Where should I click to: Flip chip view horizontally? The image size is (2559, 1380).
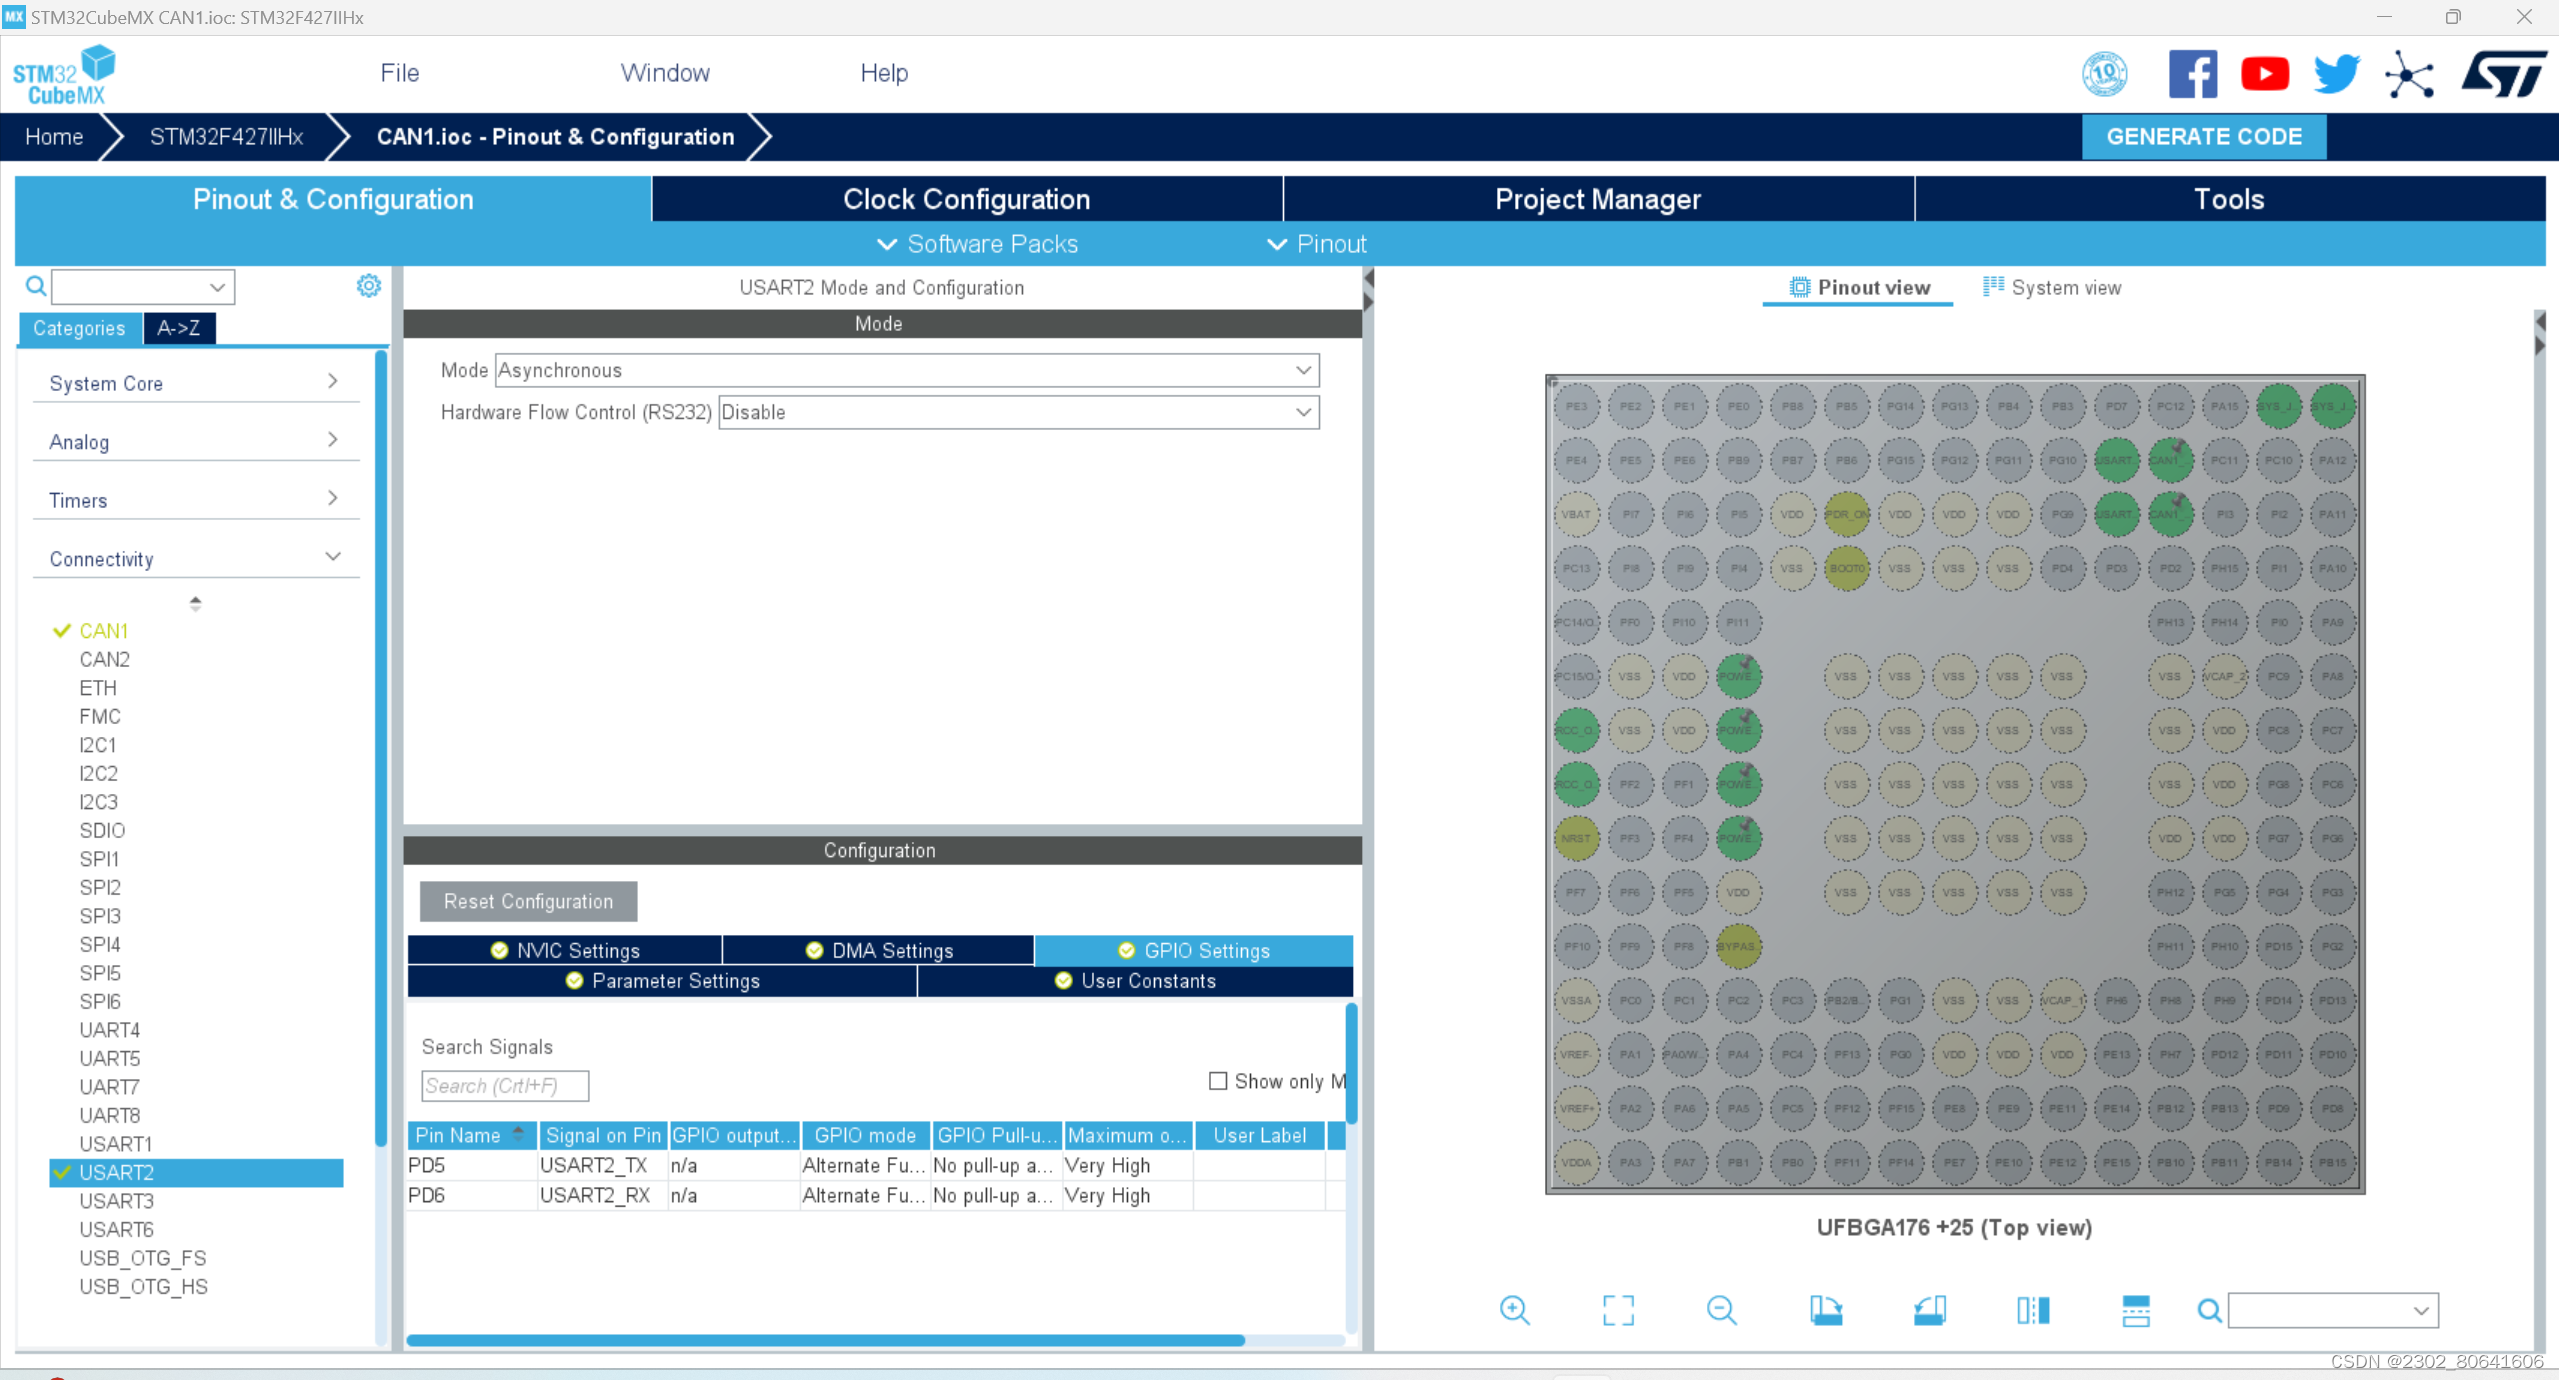pos(2032,1309)
